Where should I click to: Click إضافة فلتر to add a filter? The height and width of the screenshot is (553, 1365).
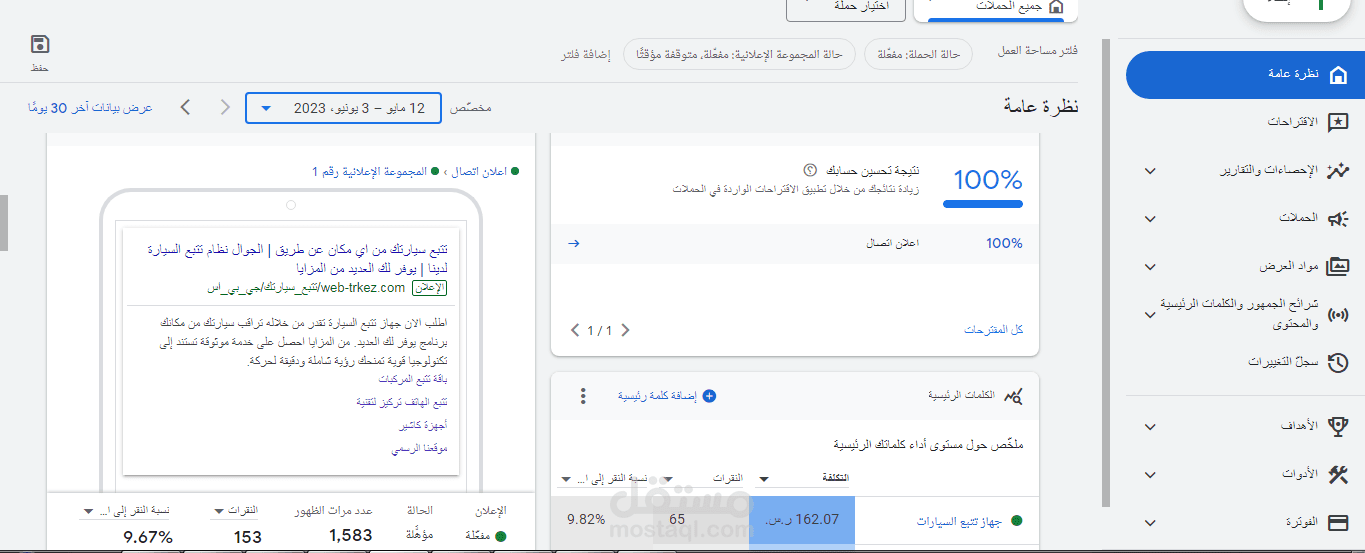(585, 54)
